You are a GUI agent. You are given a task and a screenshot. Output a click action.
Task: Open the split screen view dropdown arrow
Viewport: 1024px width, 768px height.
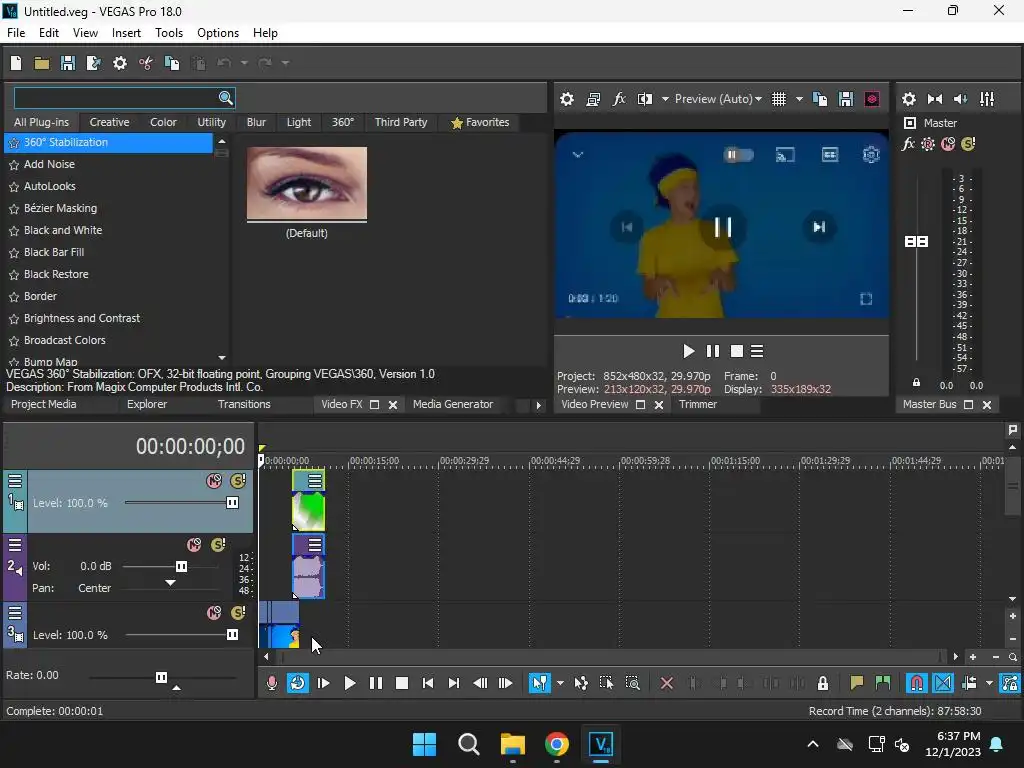coord(665,99)
